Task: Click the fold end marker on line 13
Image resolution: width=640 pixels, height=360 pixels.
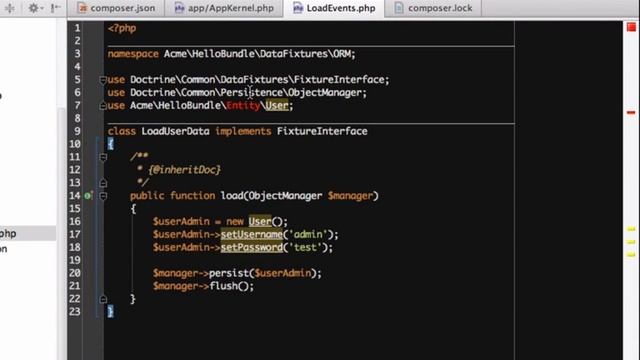Action: [103, 183]
